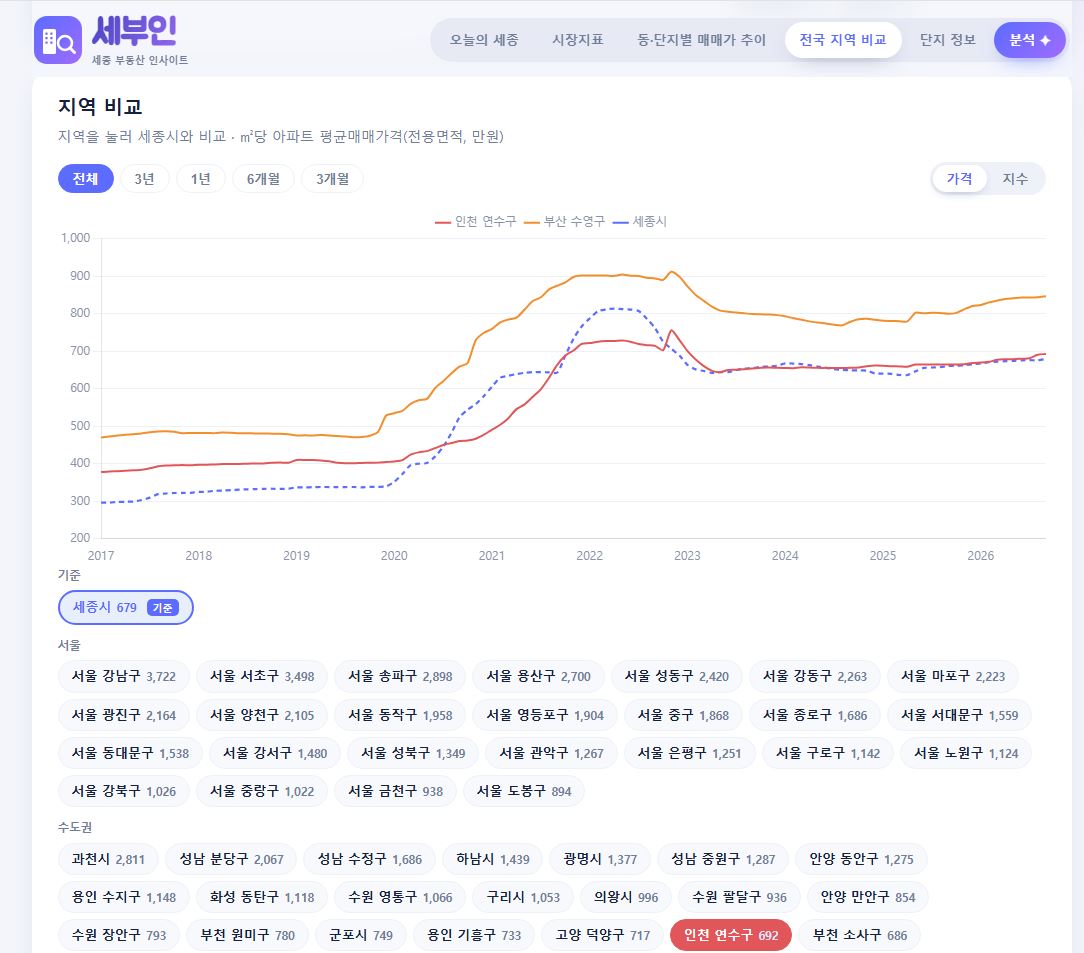Select the 서울 관악구 1,267 chip

tap(552, 753)
